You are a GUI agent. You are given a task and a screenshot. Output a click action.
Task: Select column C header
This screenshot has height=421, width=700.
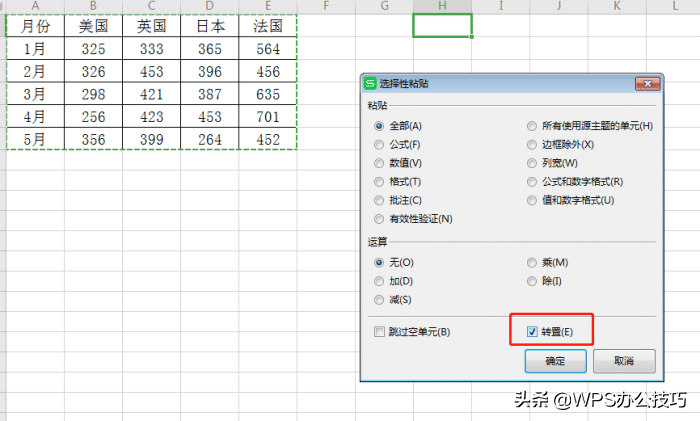click(x=151, y=6)
